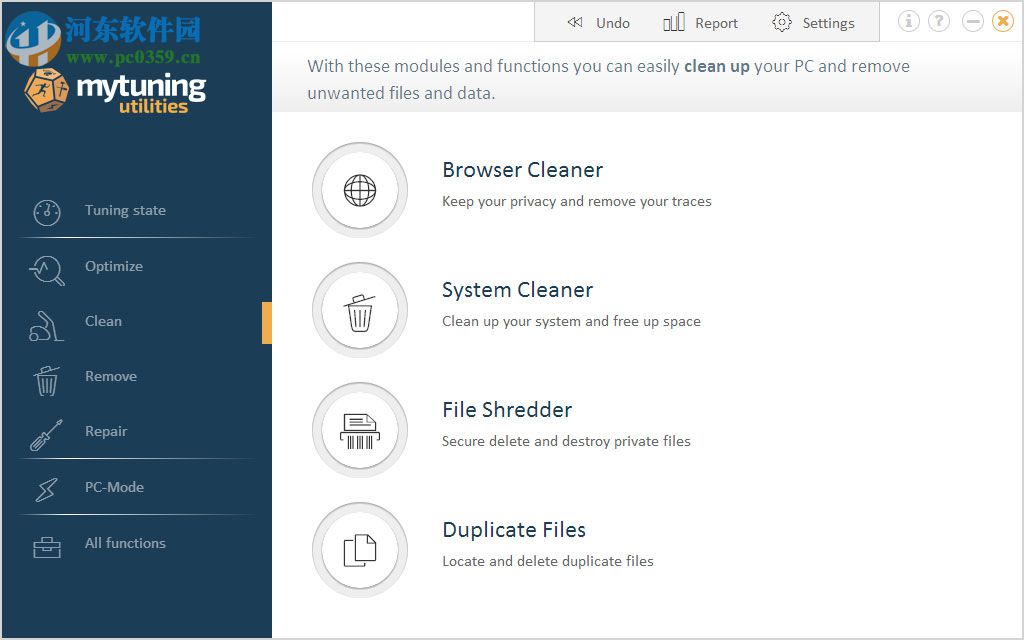The image size is (1024, 640).
Task: Click the Repair screwdriver icon
Action: point(46,435)
